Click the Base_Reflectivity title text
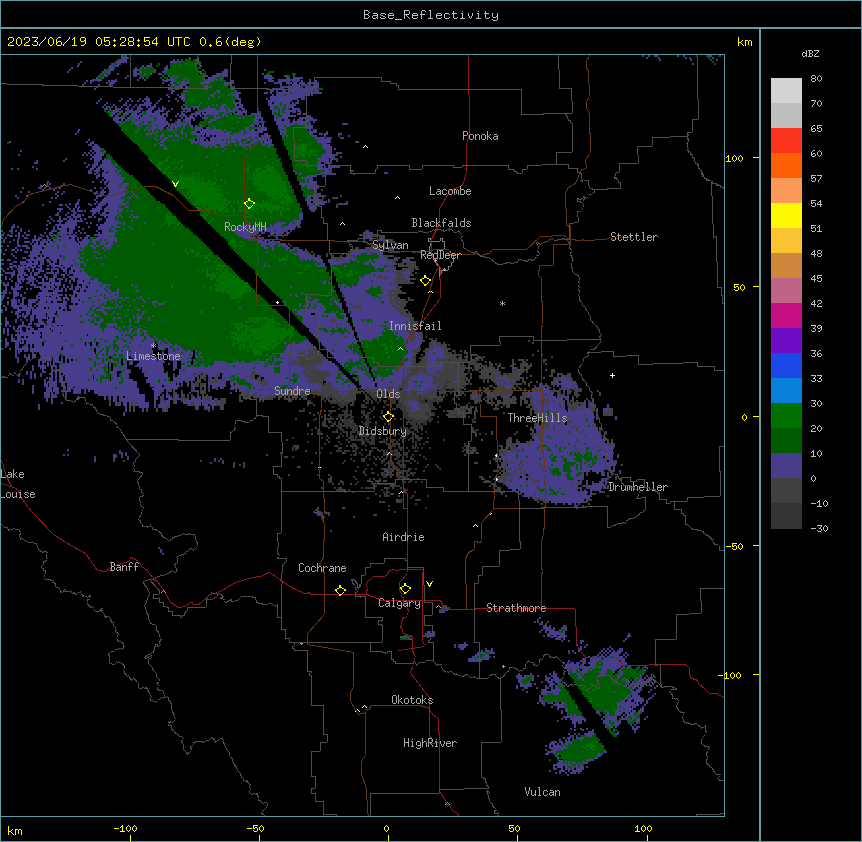Image resolution: width=862 pixels, height=842 pixels. [431, 15]
